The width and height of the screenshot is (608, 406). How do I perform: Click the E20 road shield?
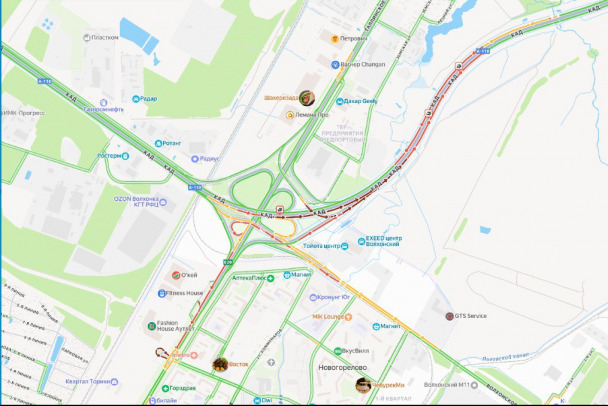pyautogui.click(x=228, y=263)
